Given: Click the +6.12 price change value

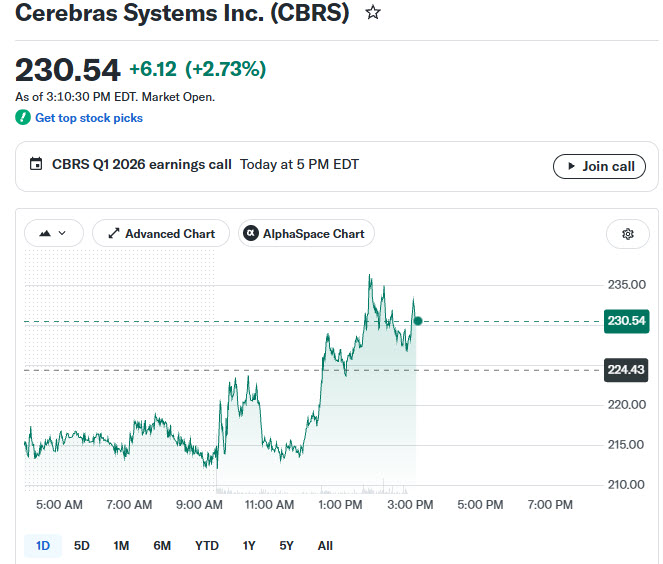Looking at the screenshot, I should click(153, 69).
